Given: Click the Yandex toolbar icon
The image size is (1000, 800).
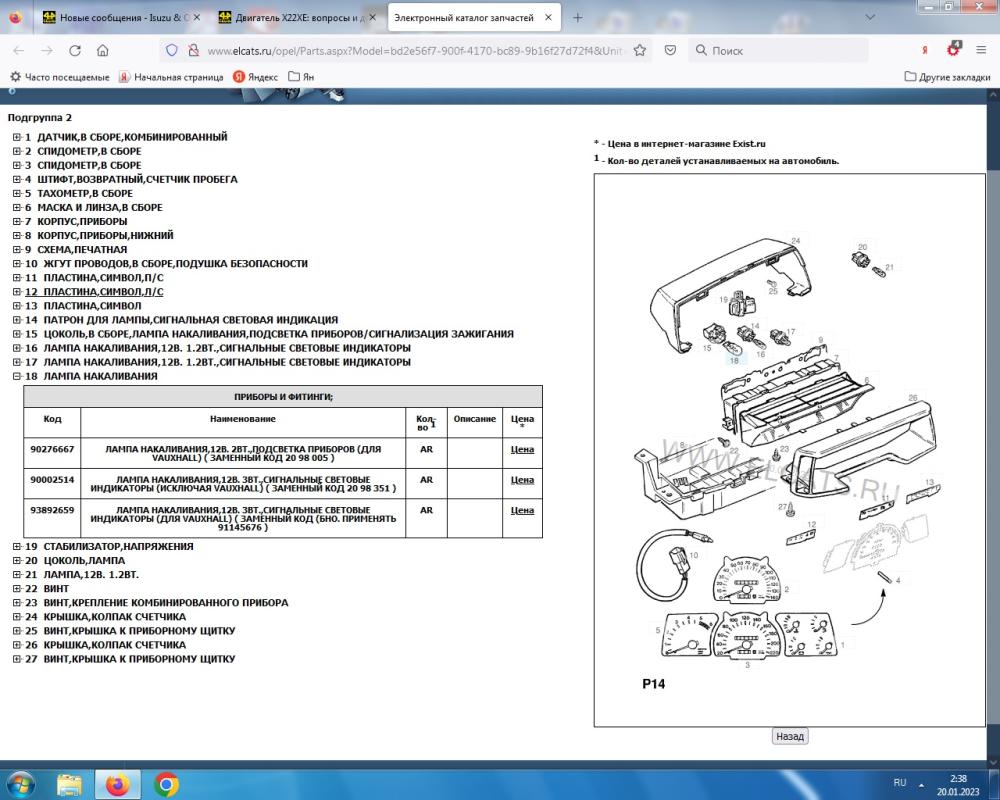Looking at the screenshot, I should coord(925,50).
